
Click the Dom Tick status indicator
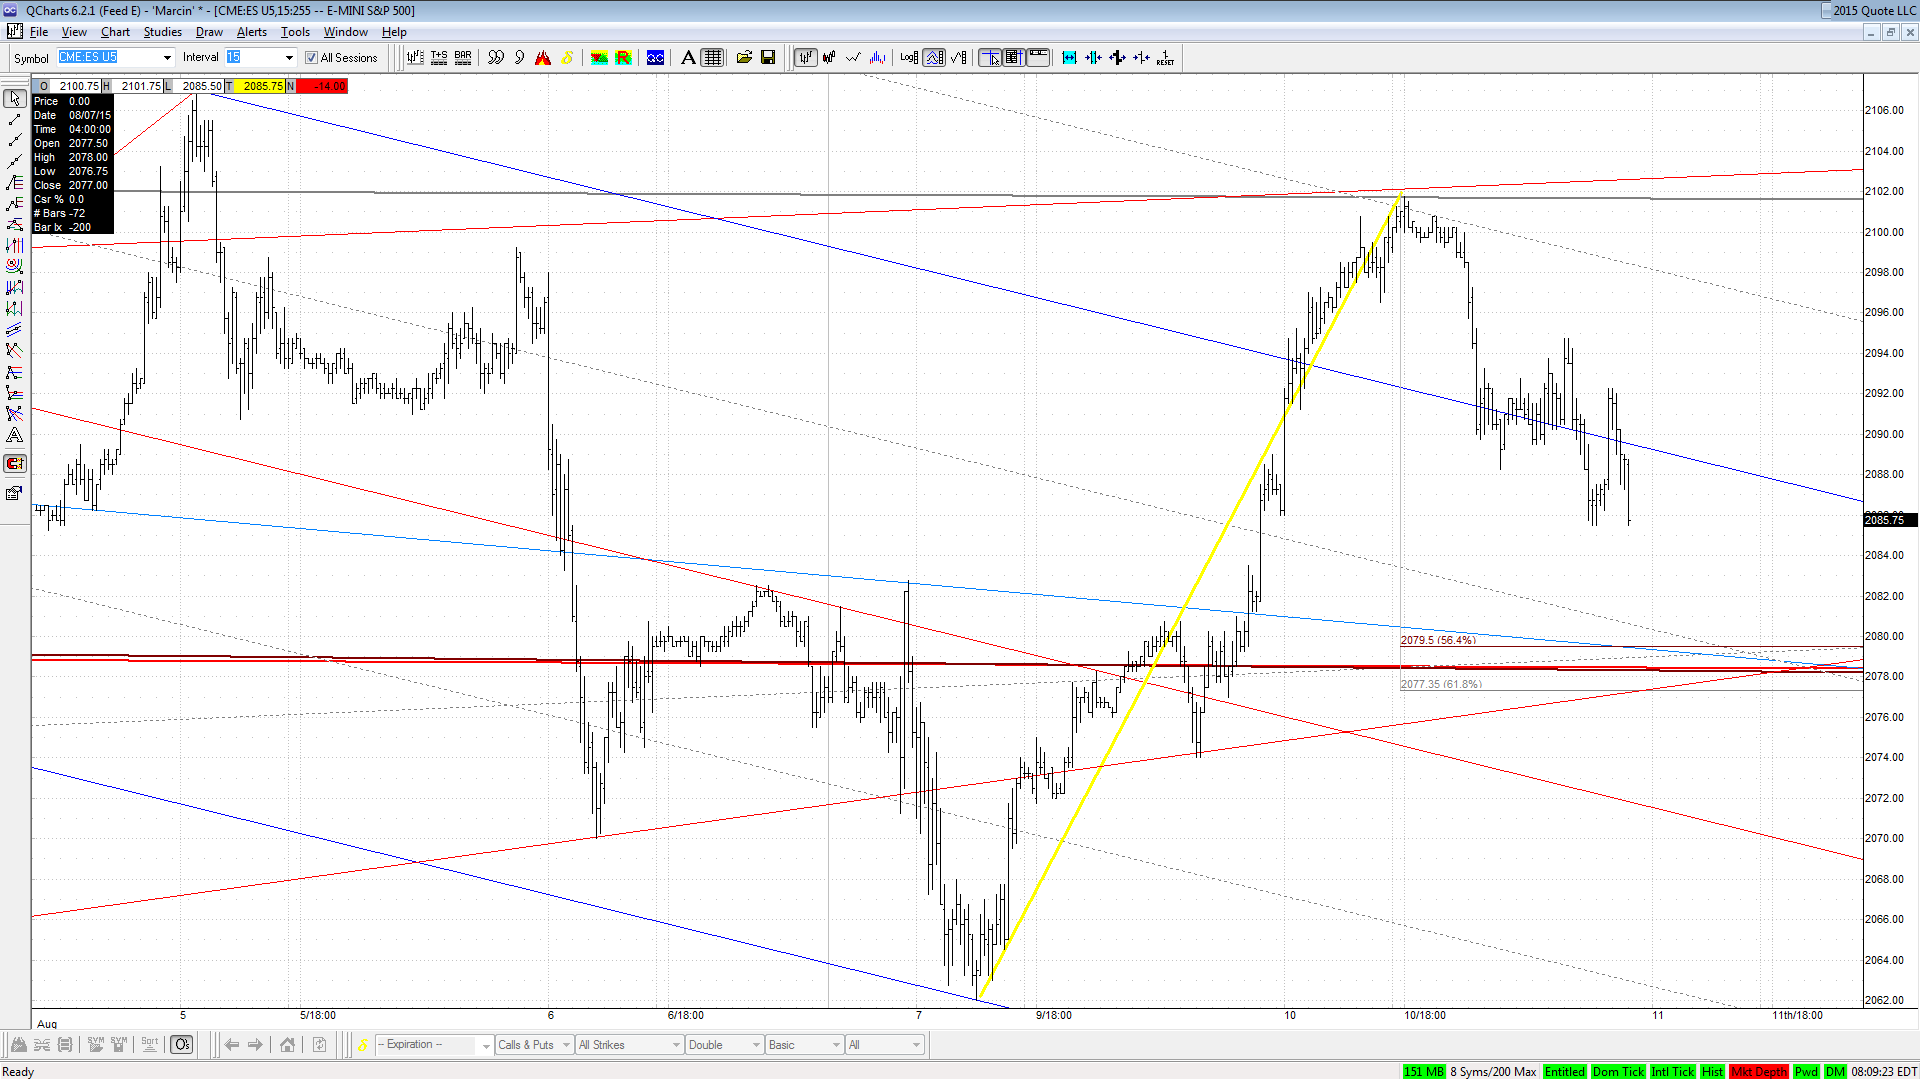[x=1618, y=1072]
